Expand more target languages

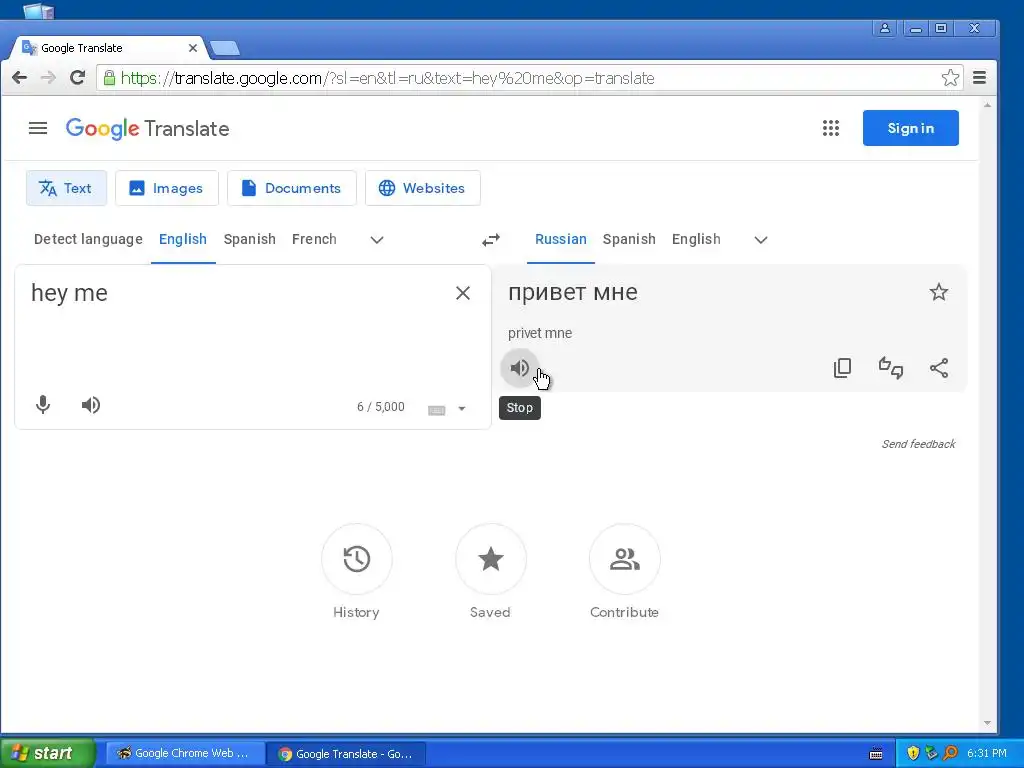[761, 240]
